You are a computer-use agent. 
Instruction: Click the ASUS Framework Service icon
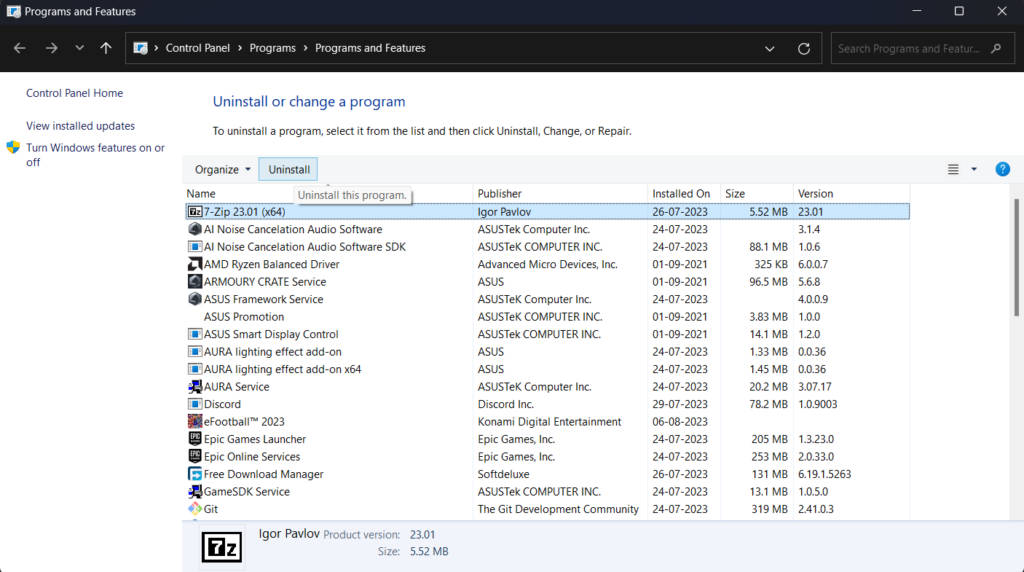click(x=195, y=299)
